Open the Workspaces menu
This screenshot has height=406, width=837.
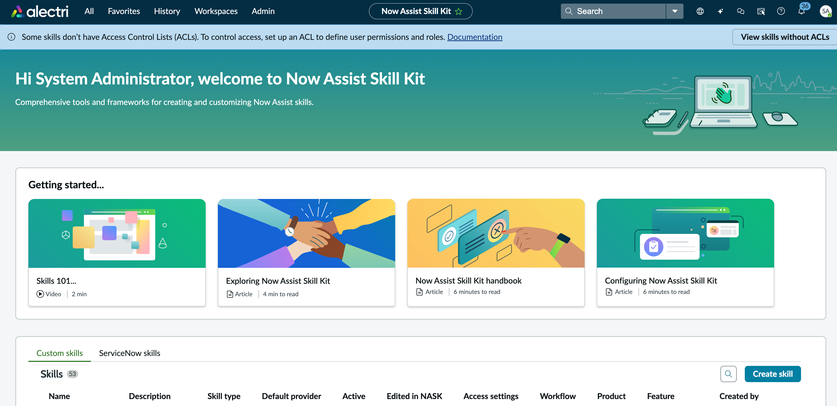[x=216, y=11]
